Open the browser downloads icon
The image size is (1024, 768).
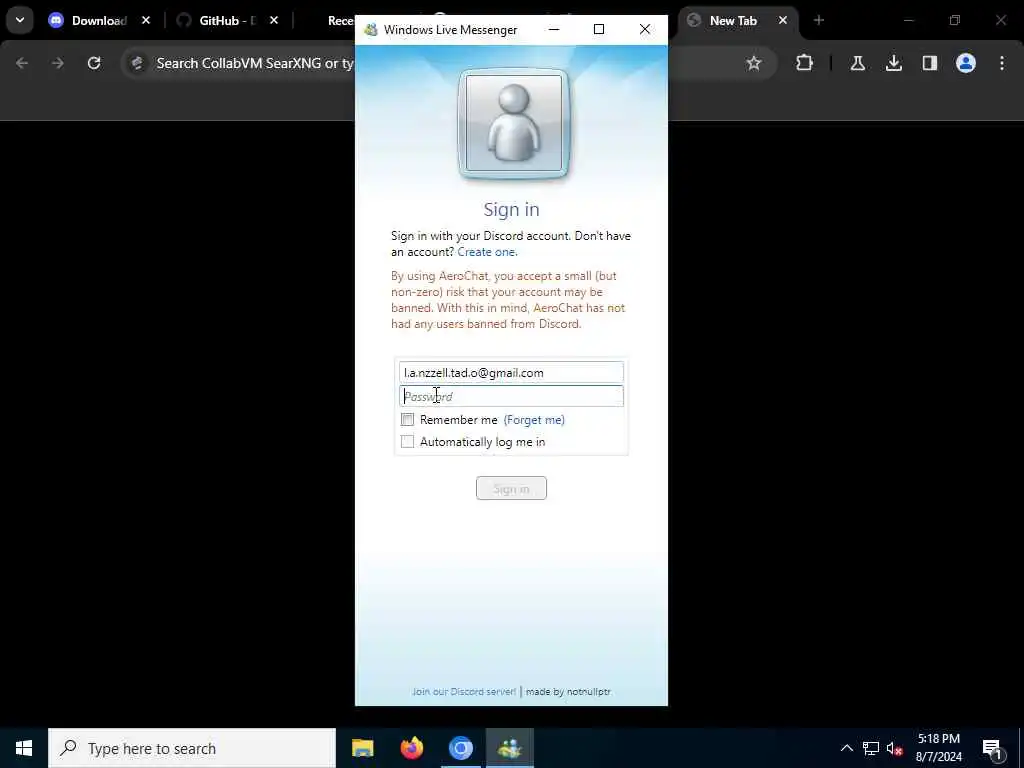894,63
